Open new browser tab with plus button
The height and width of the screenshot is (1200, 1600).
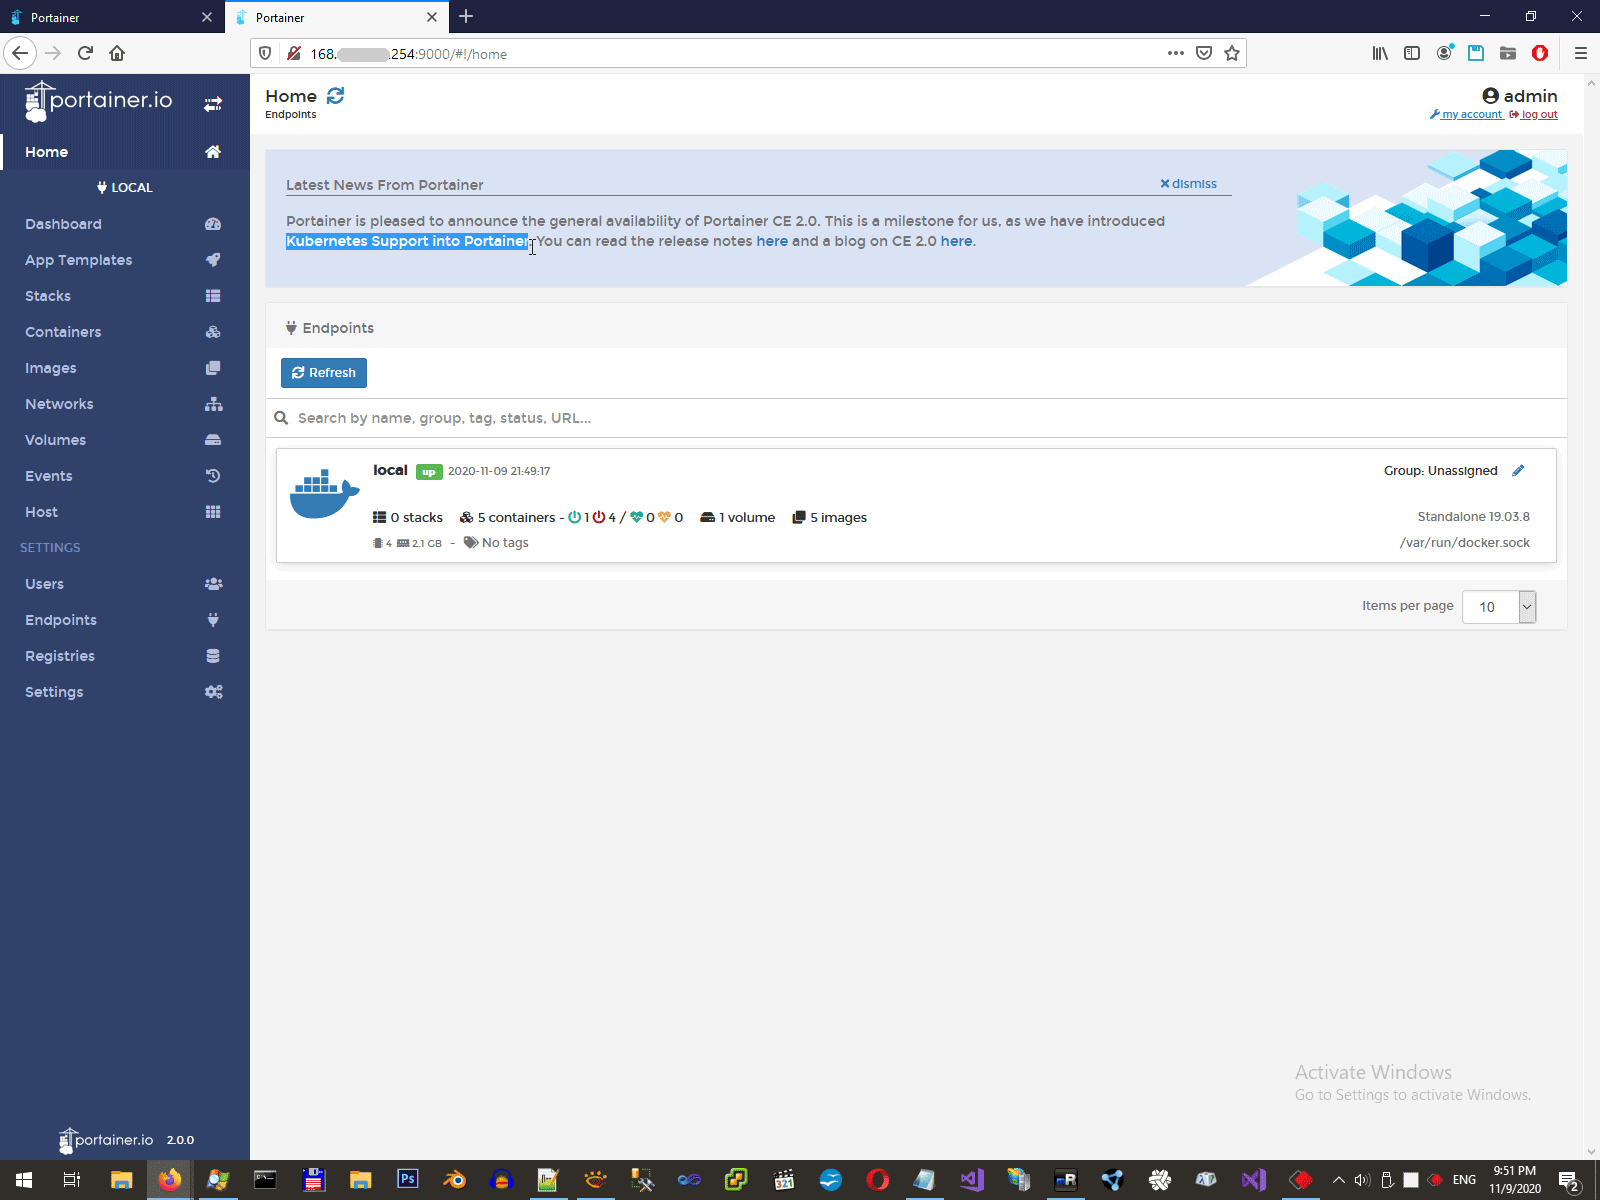(466, 17)
